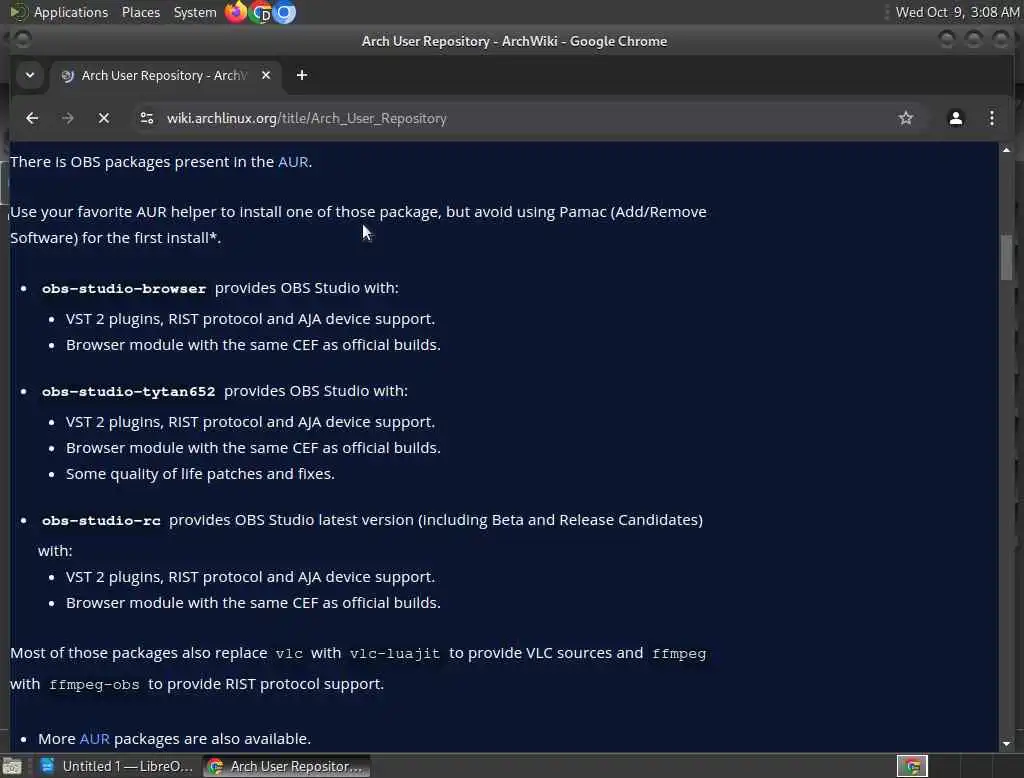The image size is (1024, 778).
Task: Click the forward navigation arrow
Action: 68,118
